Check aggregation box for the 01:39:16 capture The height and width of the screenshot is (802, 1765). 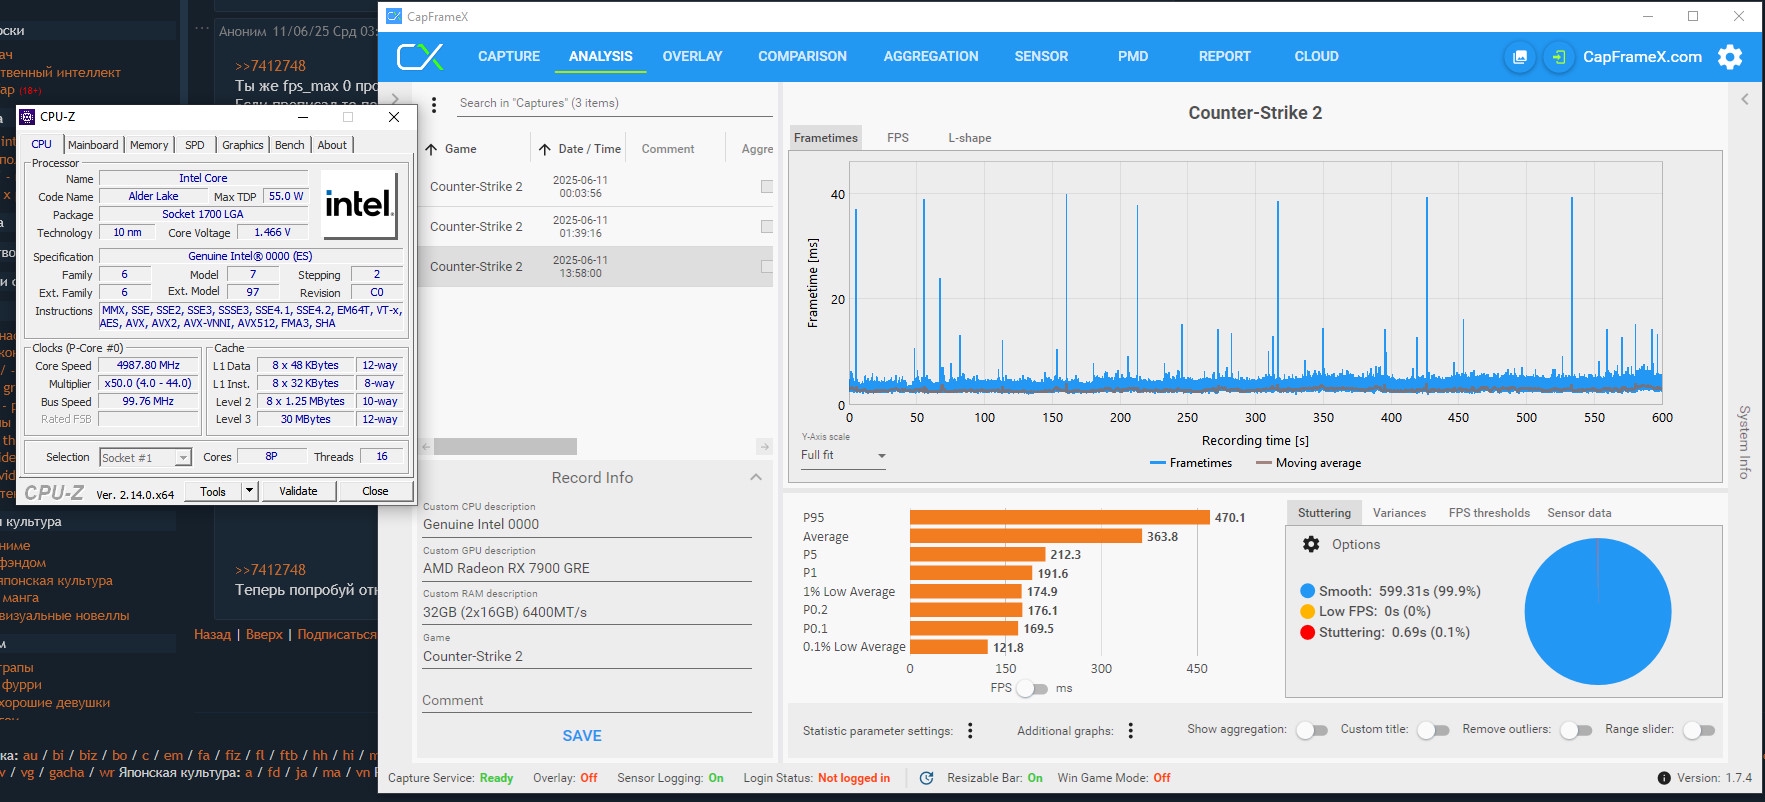767,227
